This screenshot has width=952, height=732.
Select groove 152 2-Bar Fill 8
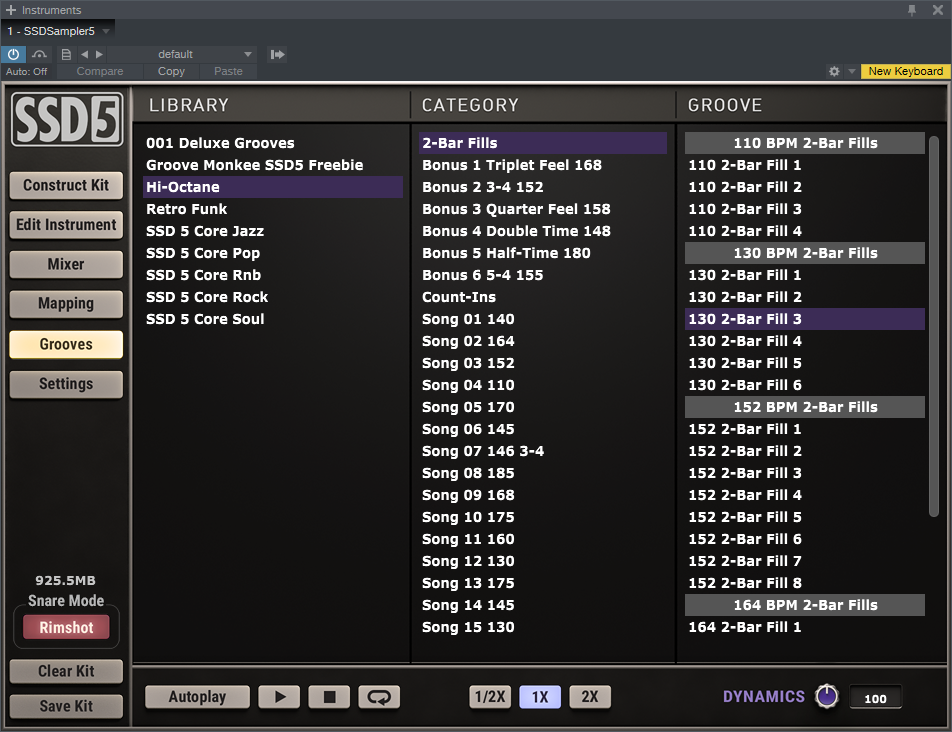pos(804,583)
